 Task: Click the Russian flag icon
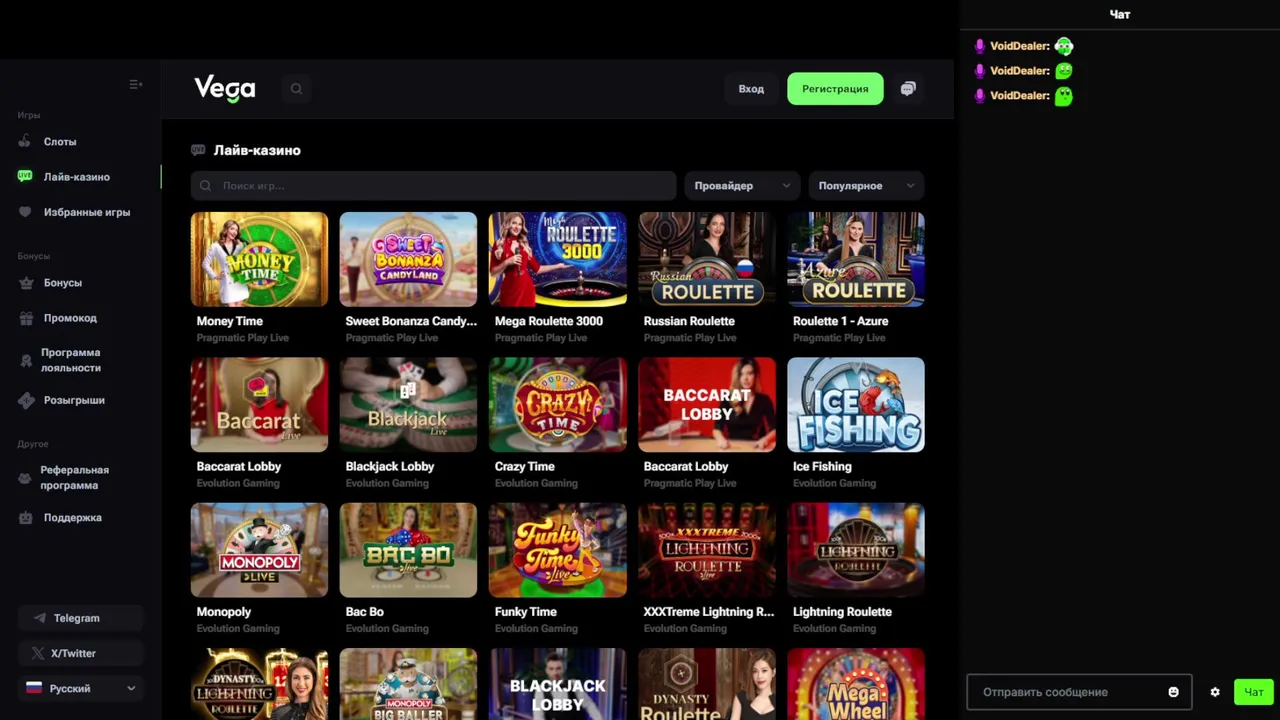tap(34, 688)
